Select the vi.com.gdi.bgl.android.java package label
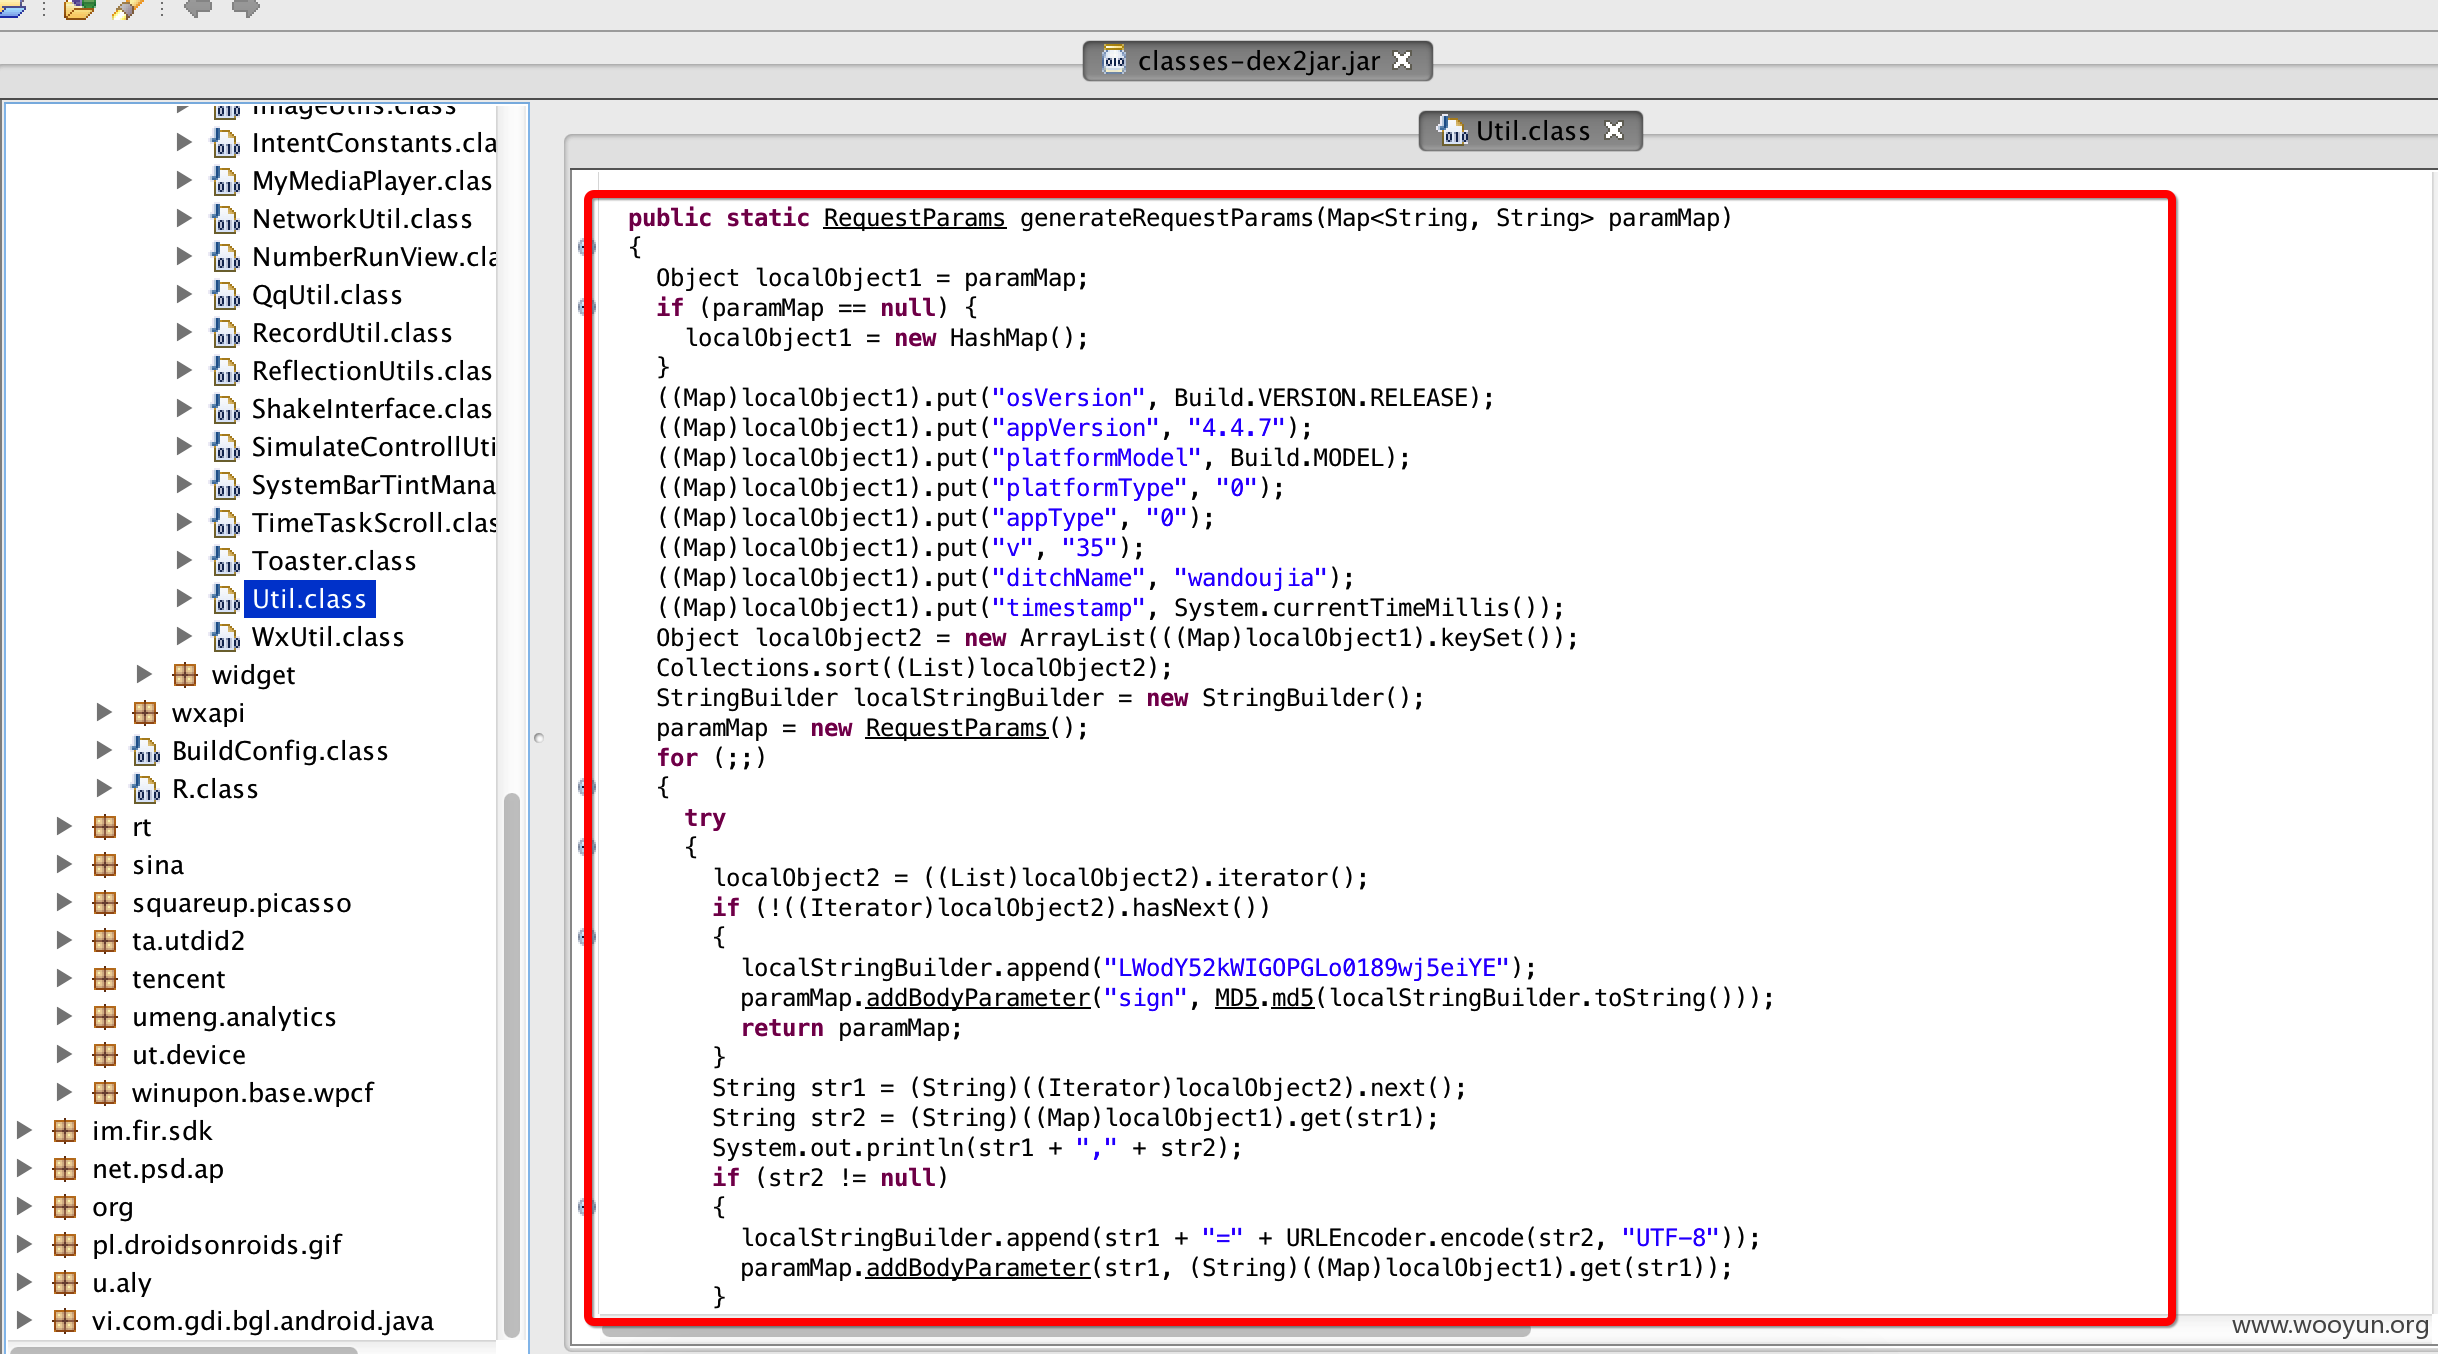Viewport: 2438px width, 1354px height. (x=263, y=1321)
